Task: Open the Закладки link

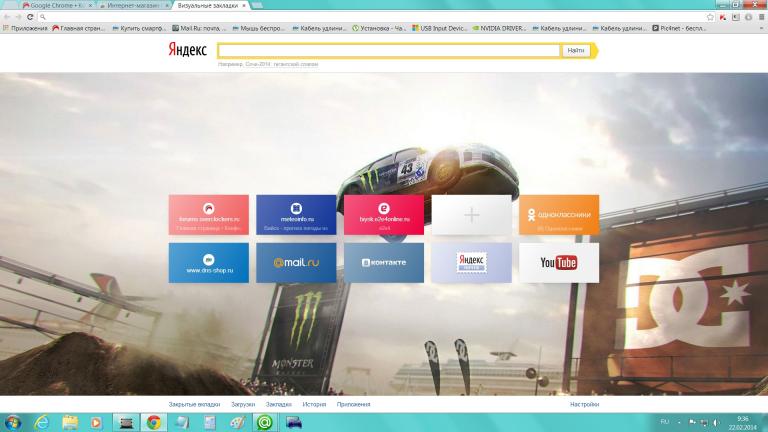Action: click(x=279, y=405)
